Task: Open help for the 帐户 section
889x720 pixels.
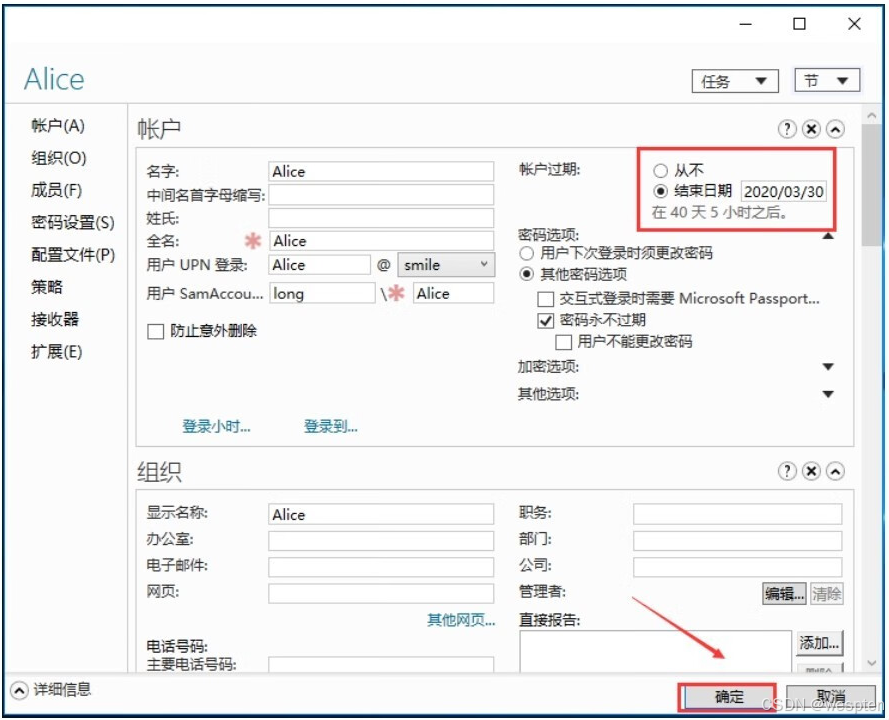Action: pyautogui.click(x=787, y=129)
